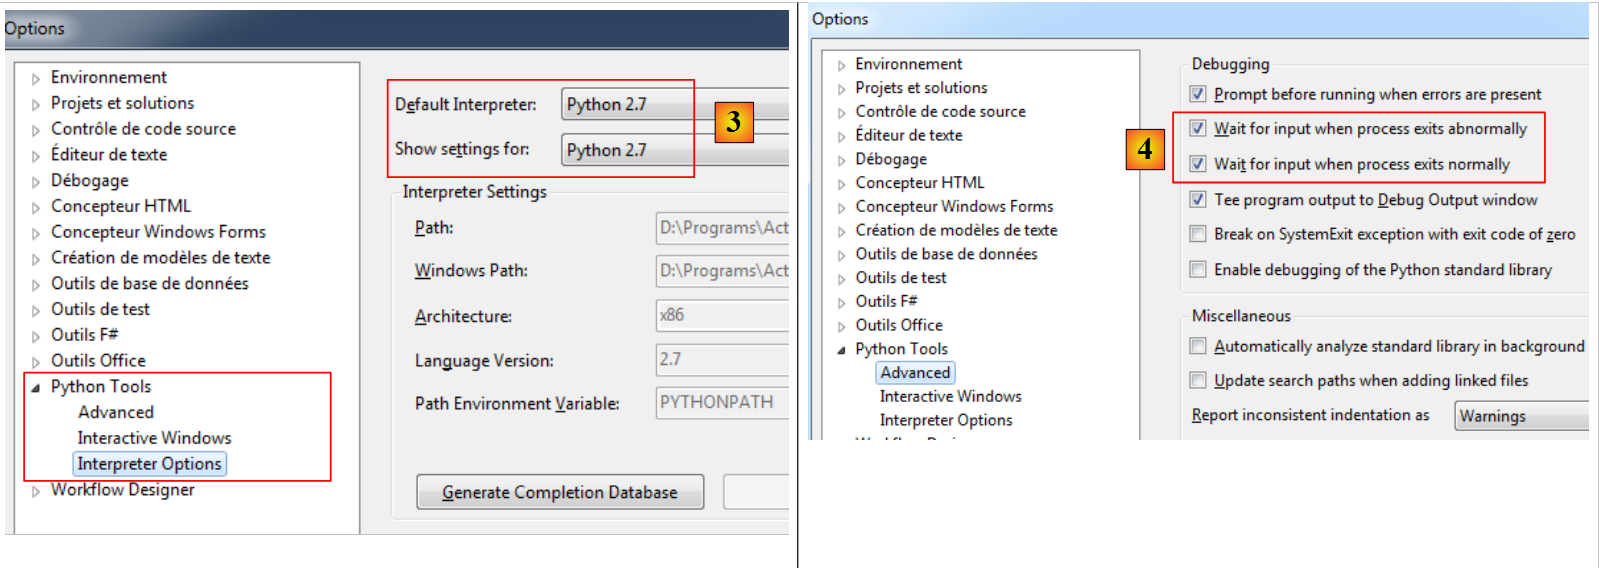The height and width of the screenshot is (568, 1599).
Task: Expand the Environnement node in left tree
Action: pos(36,78)
